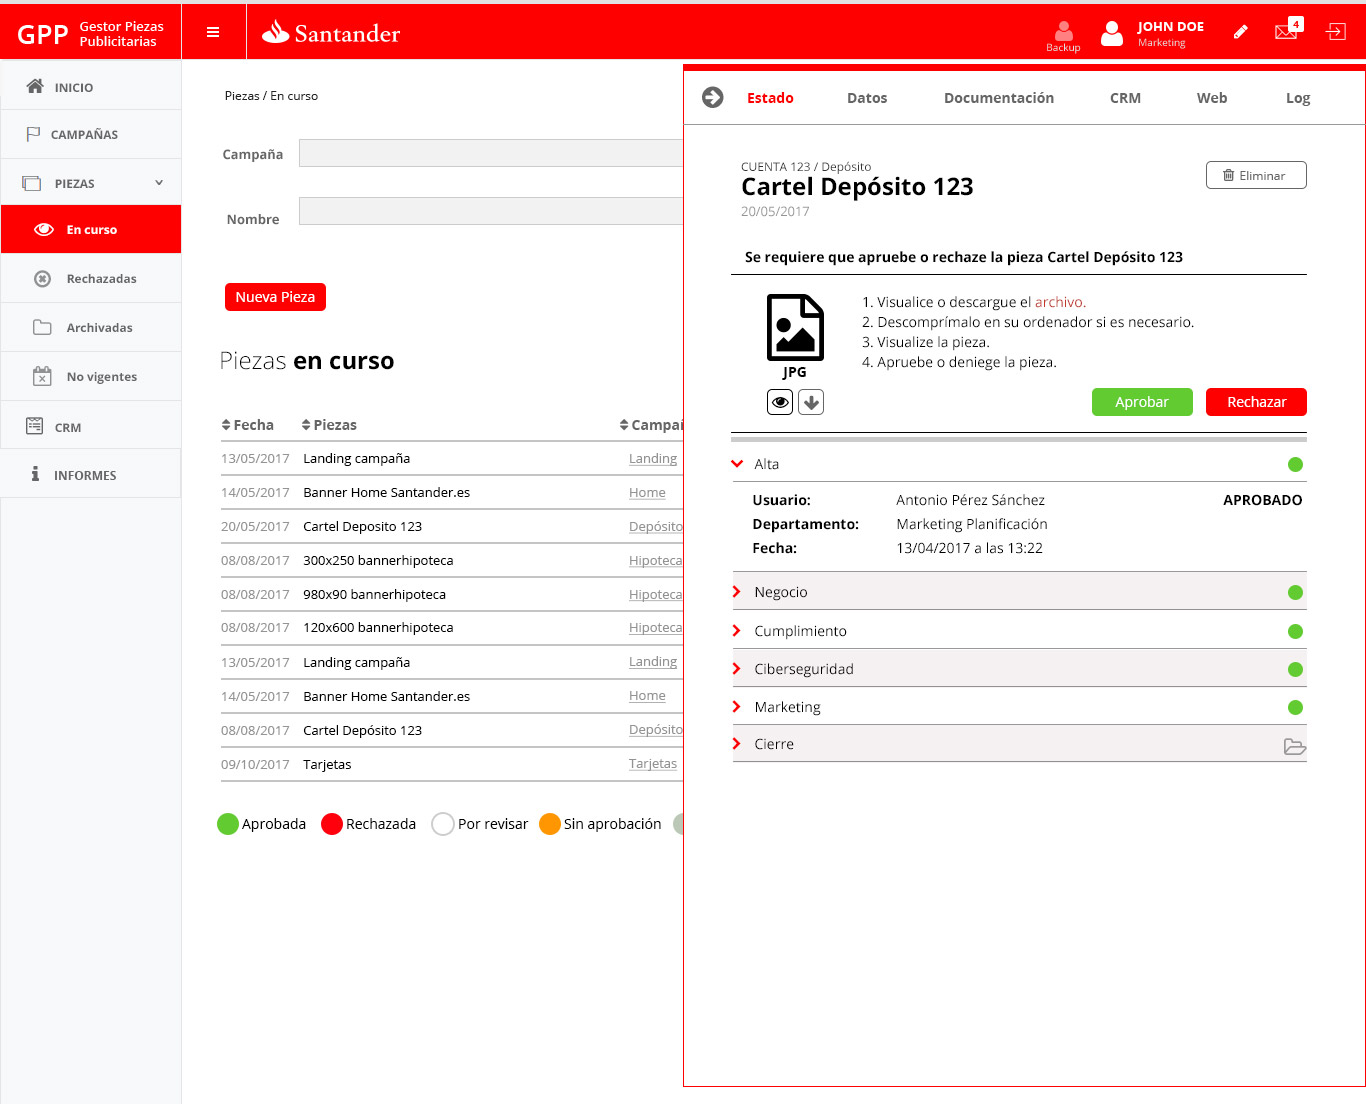The height and width of the screenshot is (1104, 1366).
Task: Click the green Aprobada legend circle
Action: click(228, 824)
